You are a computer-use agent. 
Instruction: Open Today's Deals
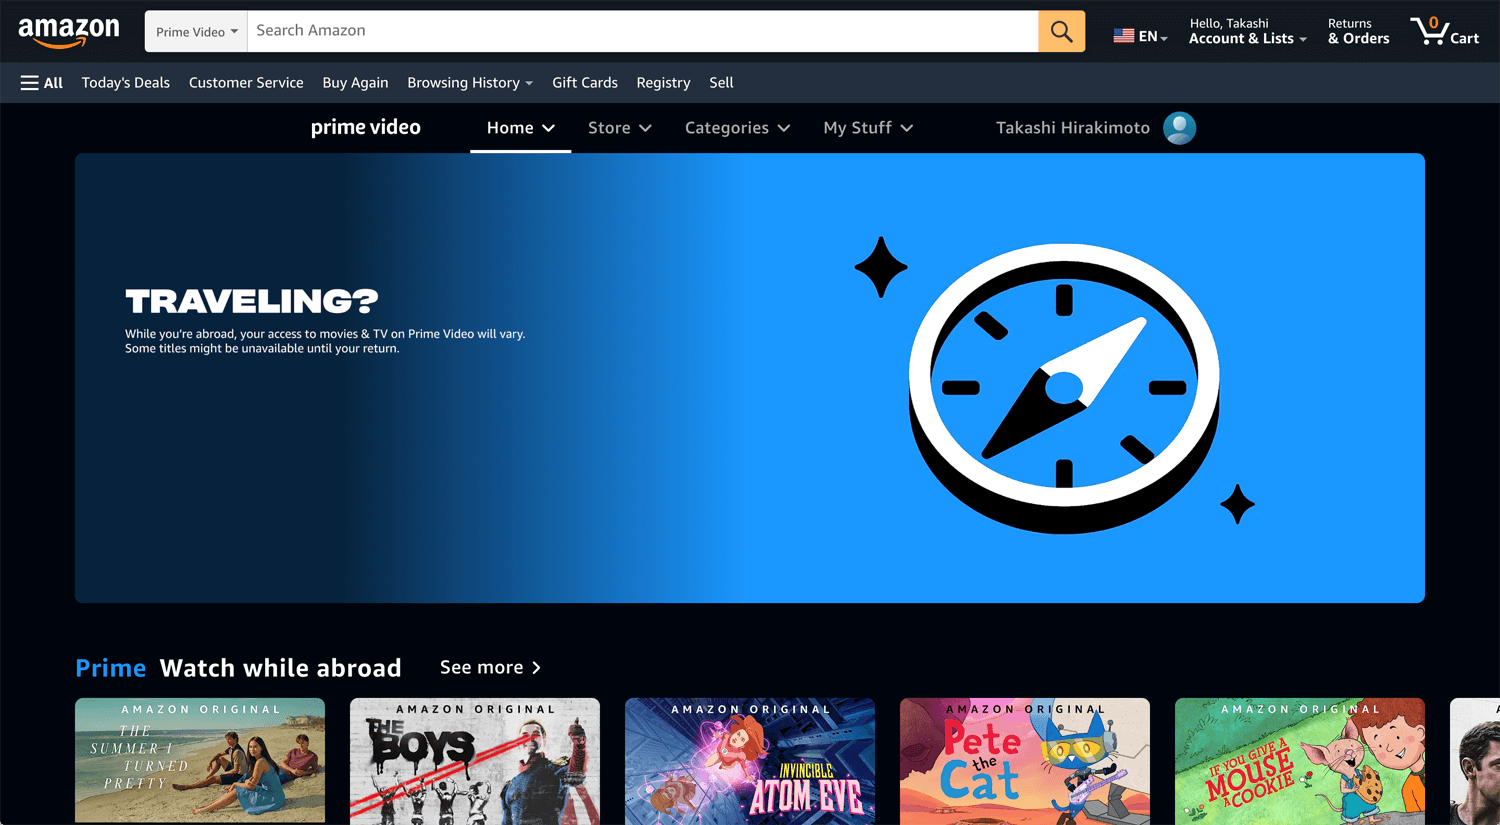126,83
